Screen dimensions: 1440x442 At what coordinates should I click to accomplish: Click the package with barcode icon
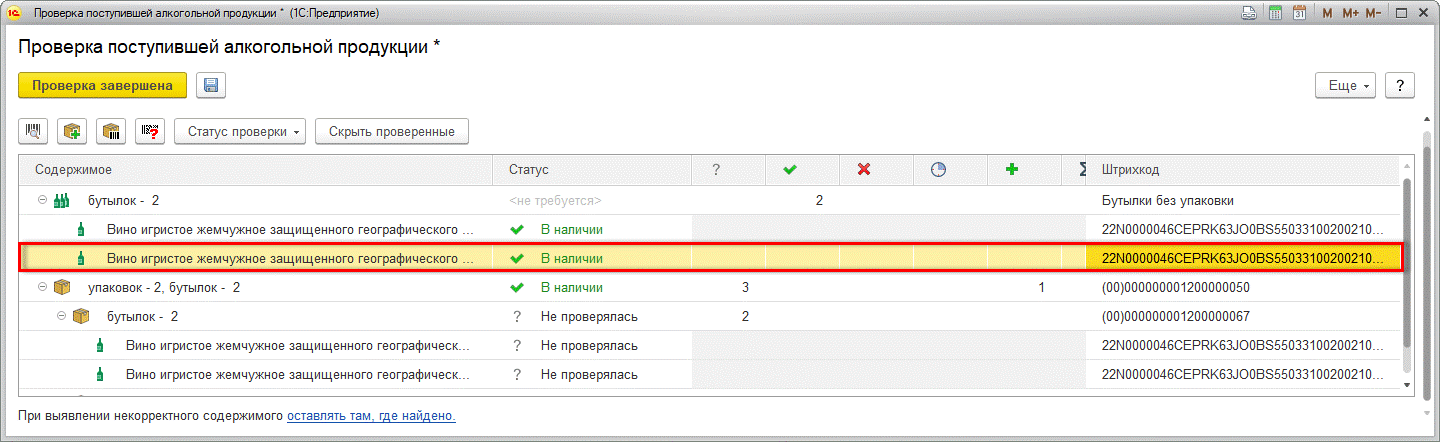click(111, 131)
